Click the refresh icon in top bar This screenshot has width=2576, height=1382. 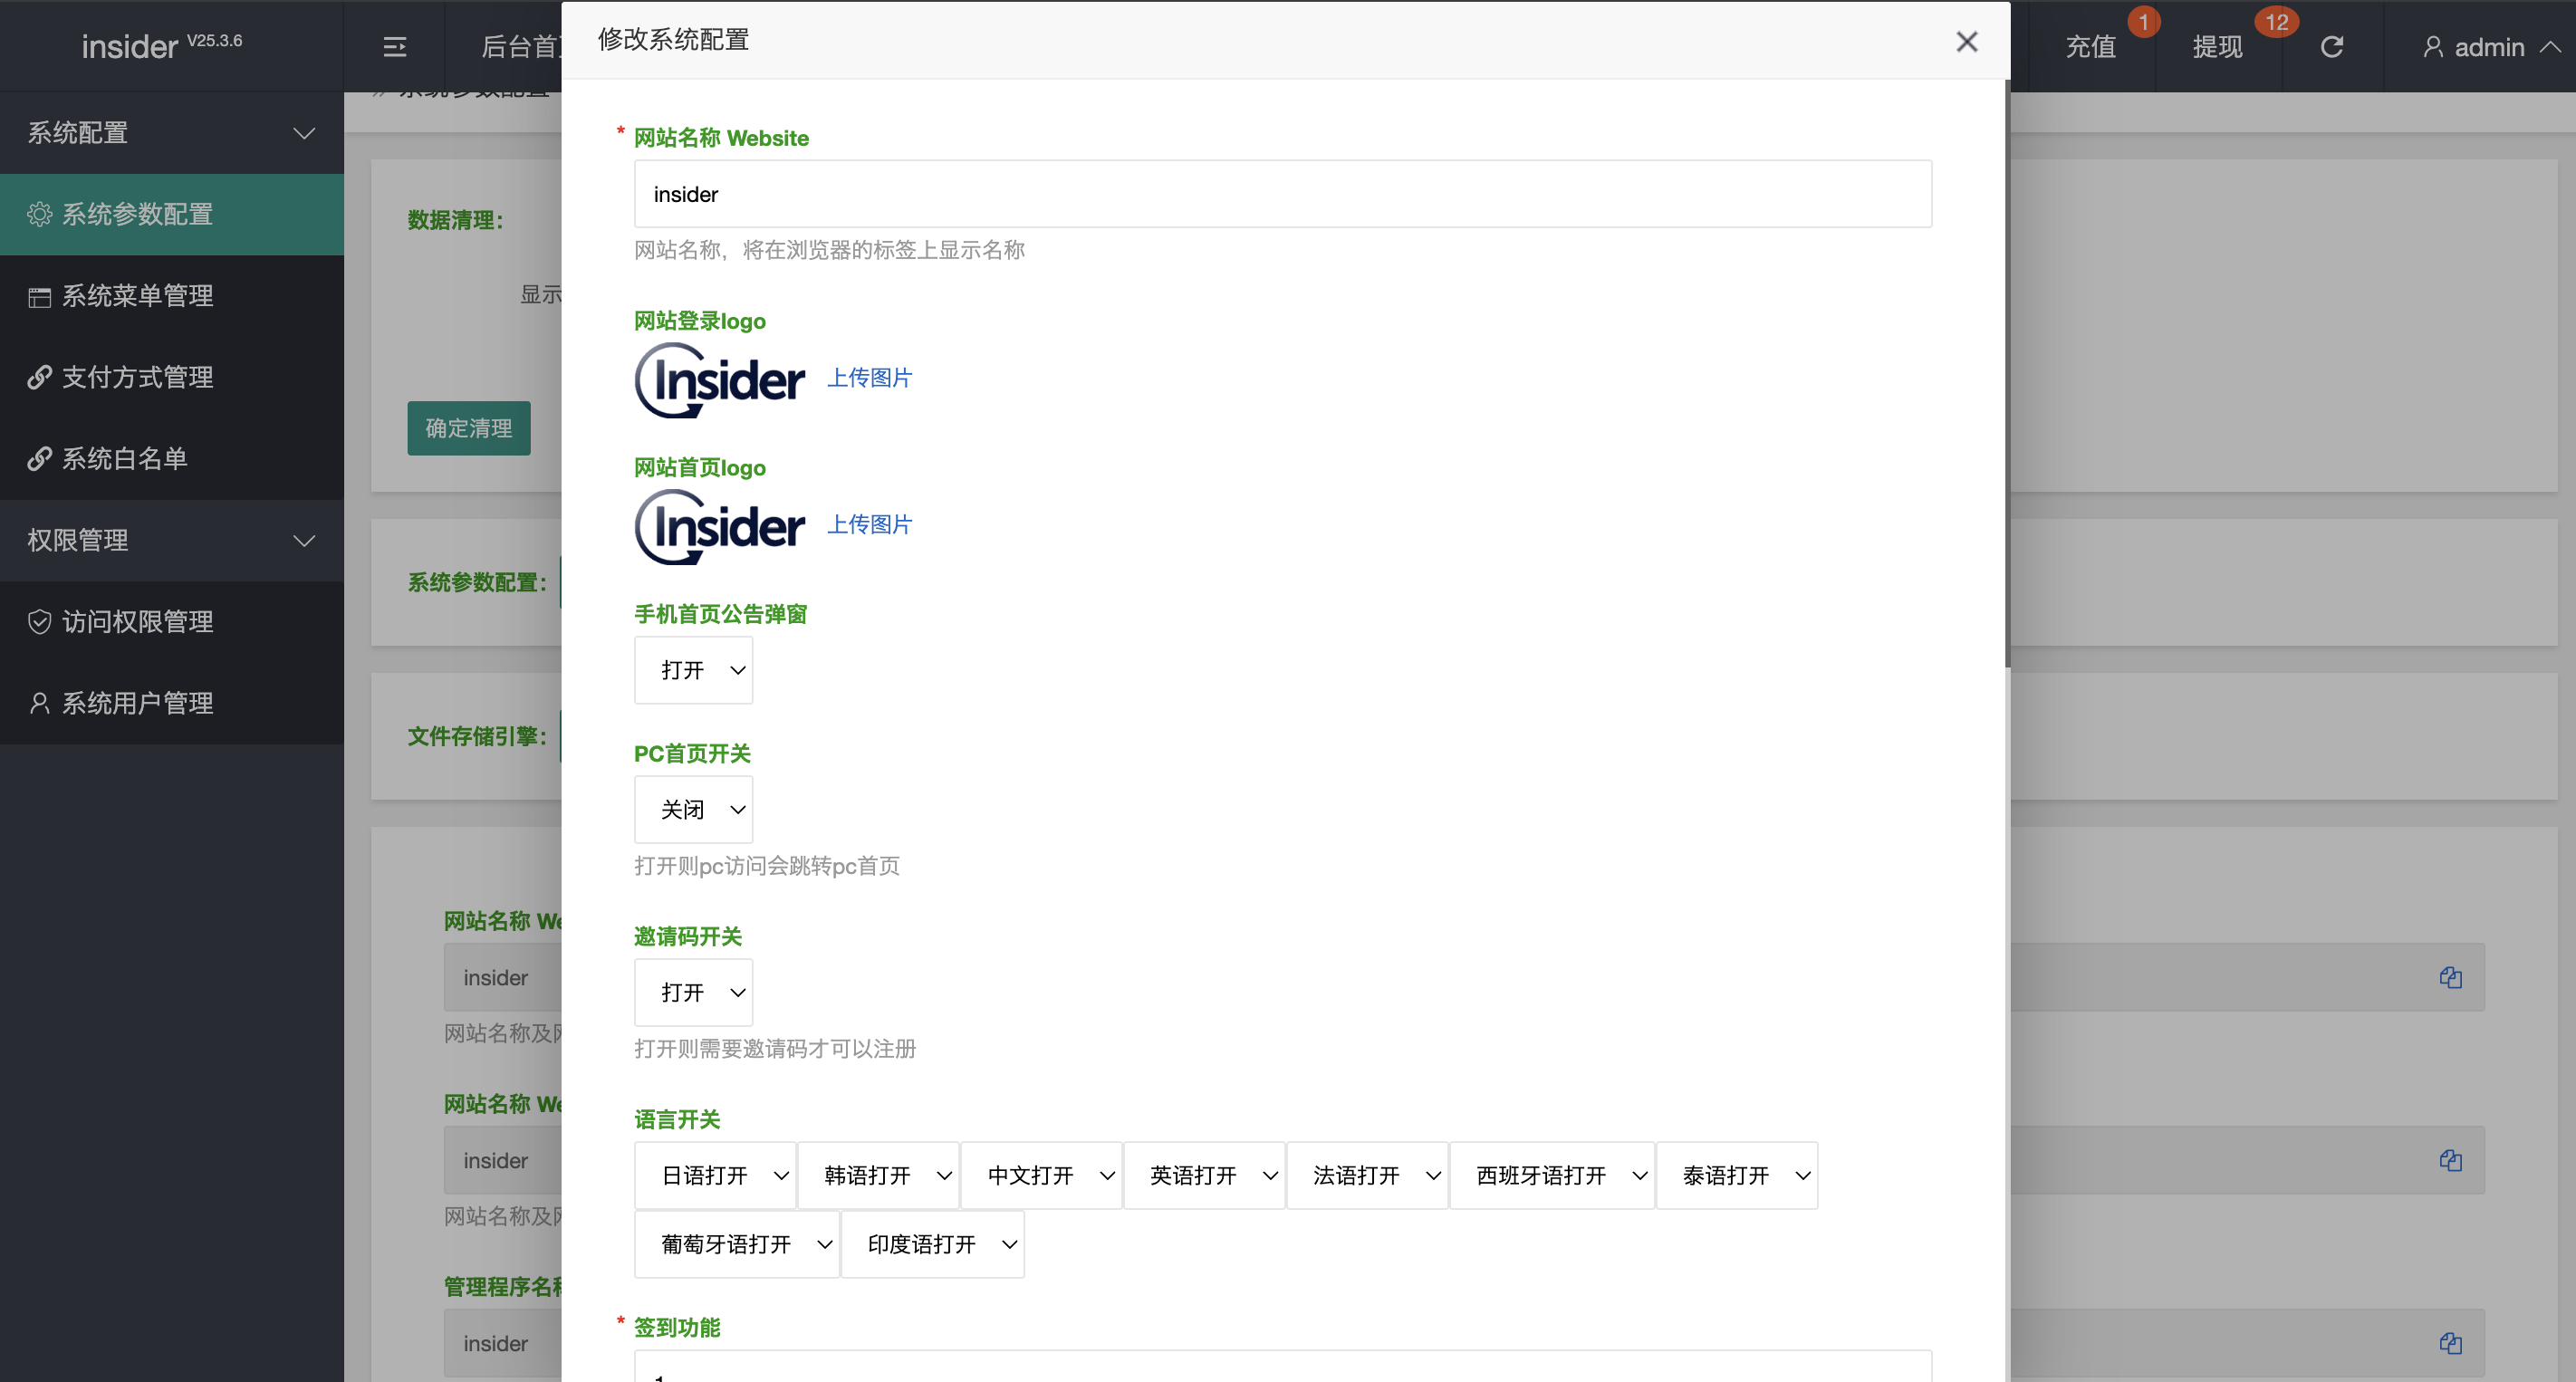pyautogui.click(x=2331, y=47)
